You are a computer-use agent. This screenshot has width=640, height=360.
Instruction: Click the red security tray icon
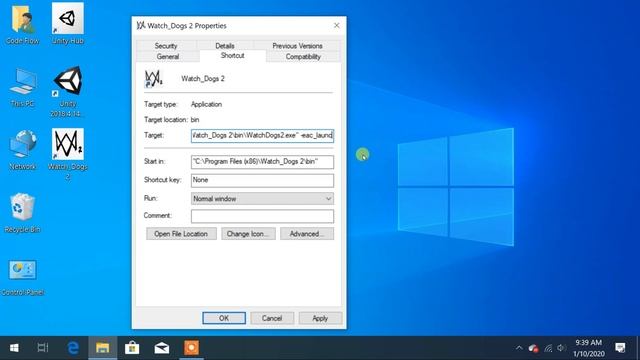(533, 348)
